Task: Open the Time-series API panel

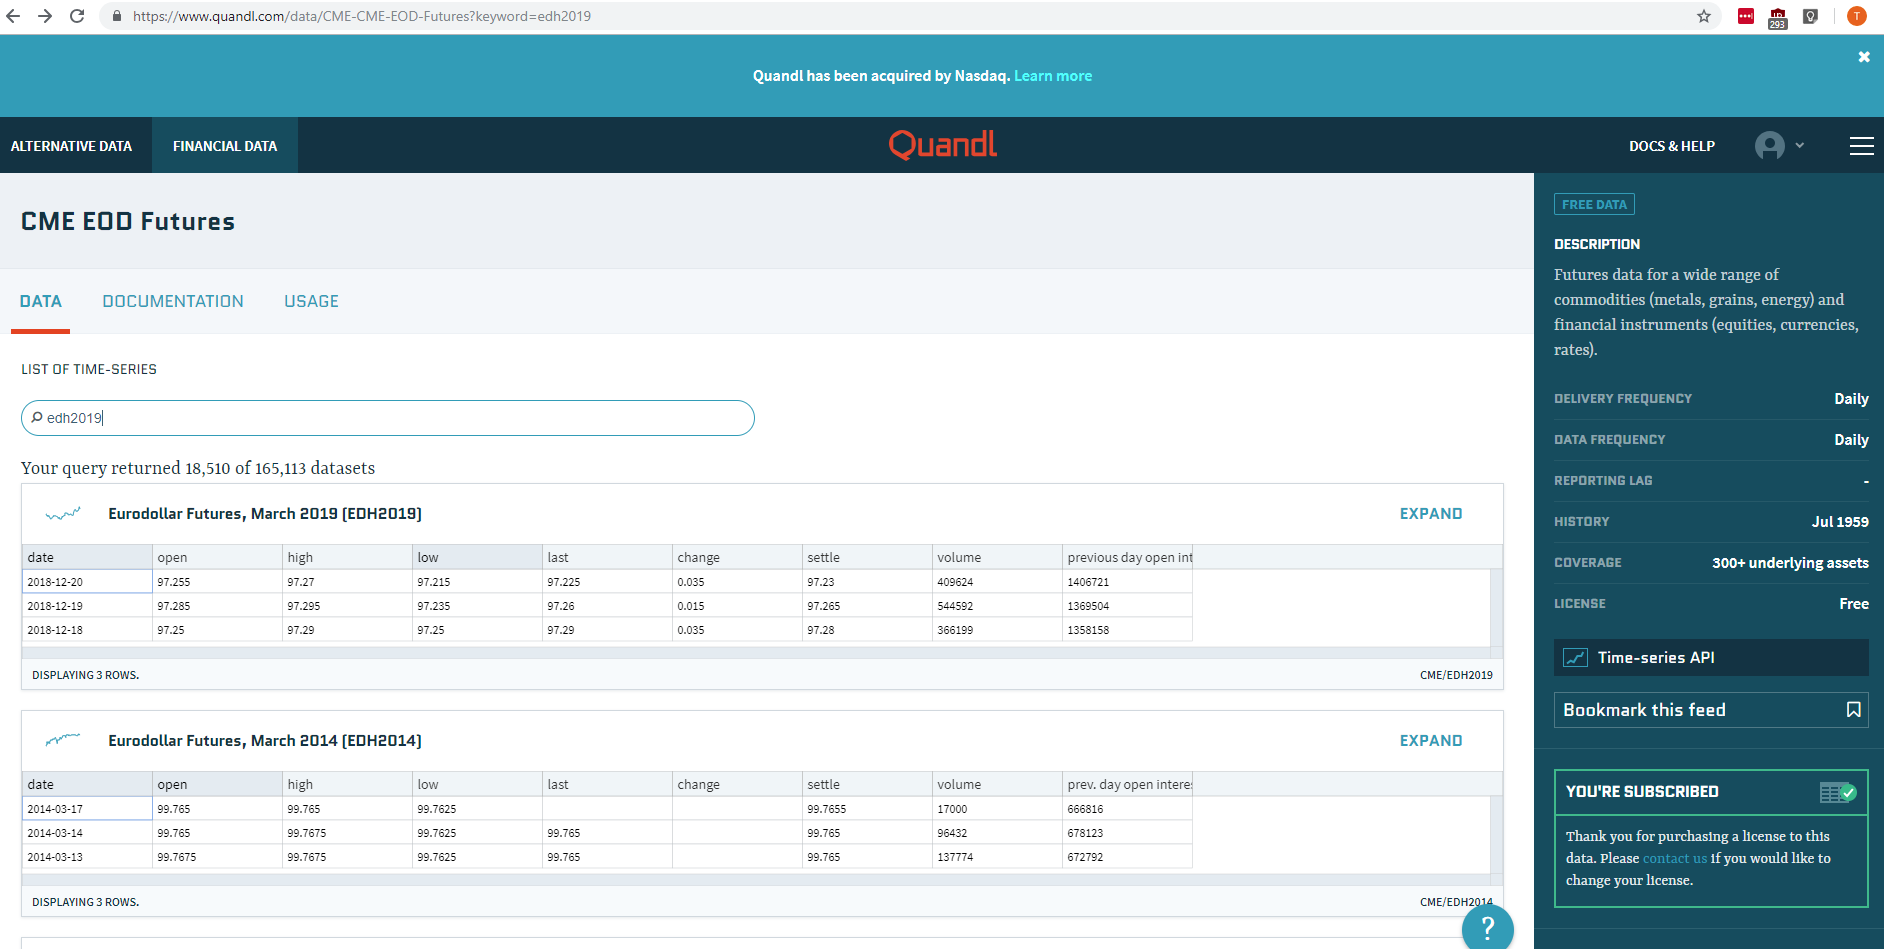Action: 1711,657
